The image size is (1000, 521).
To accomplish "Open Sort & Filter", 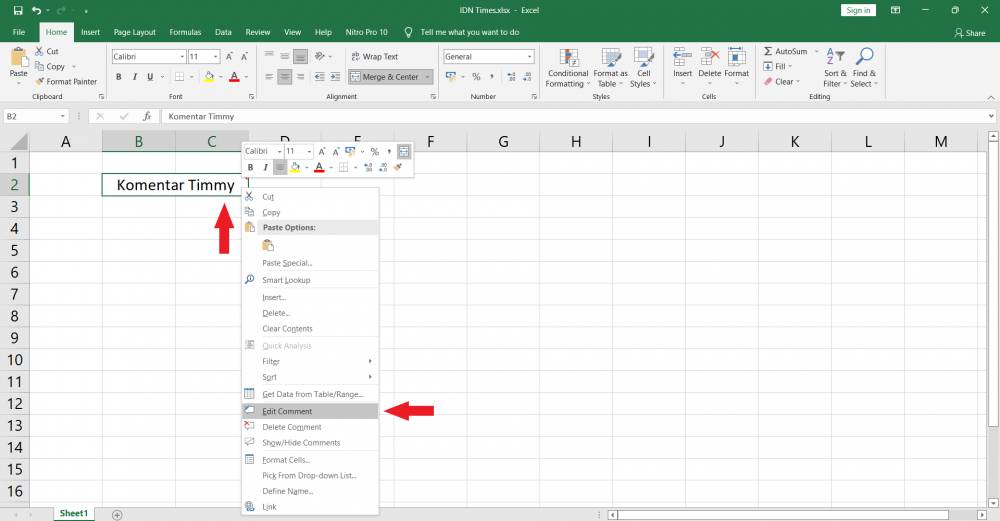I will click(835, 68).
